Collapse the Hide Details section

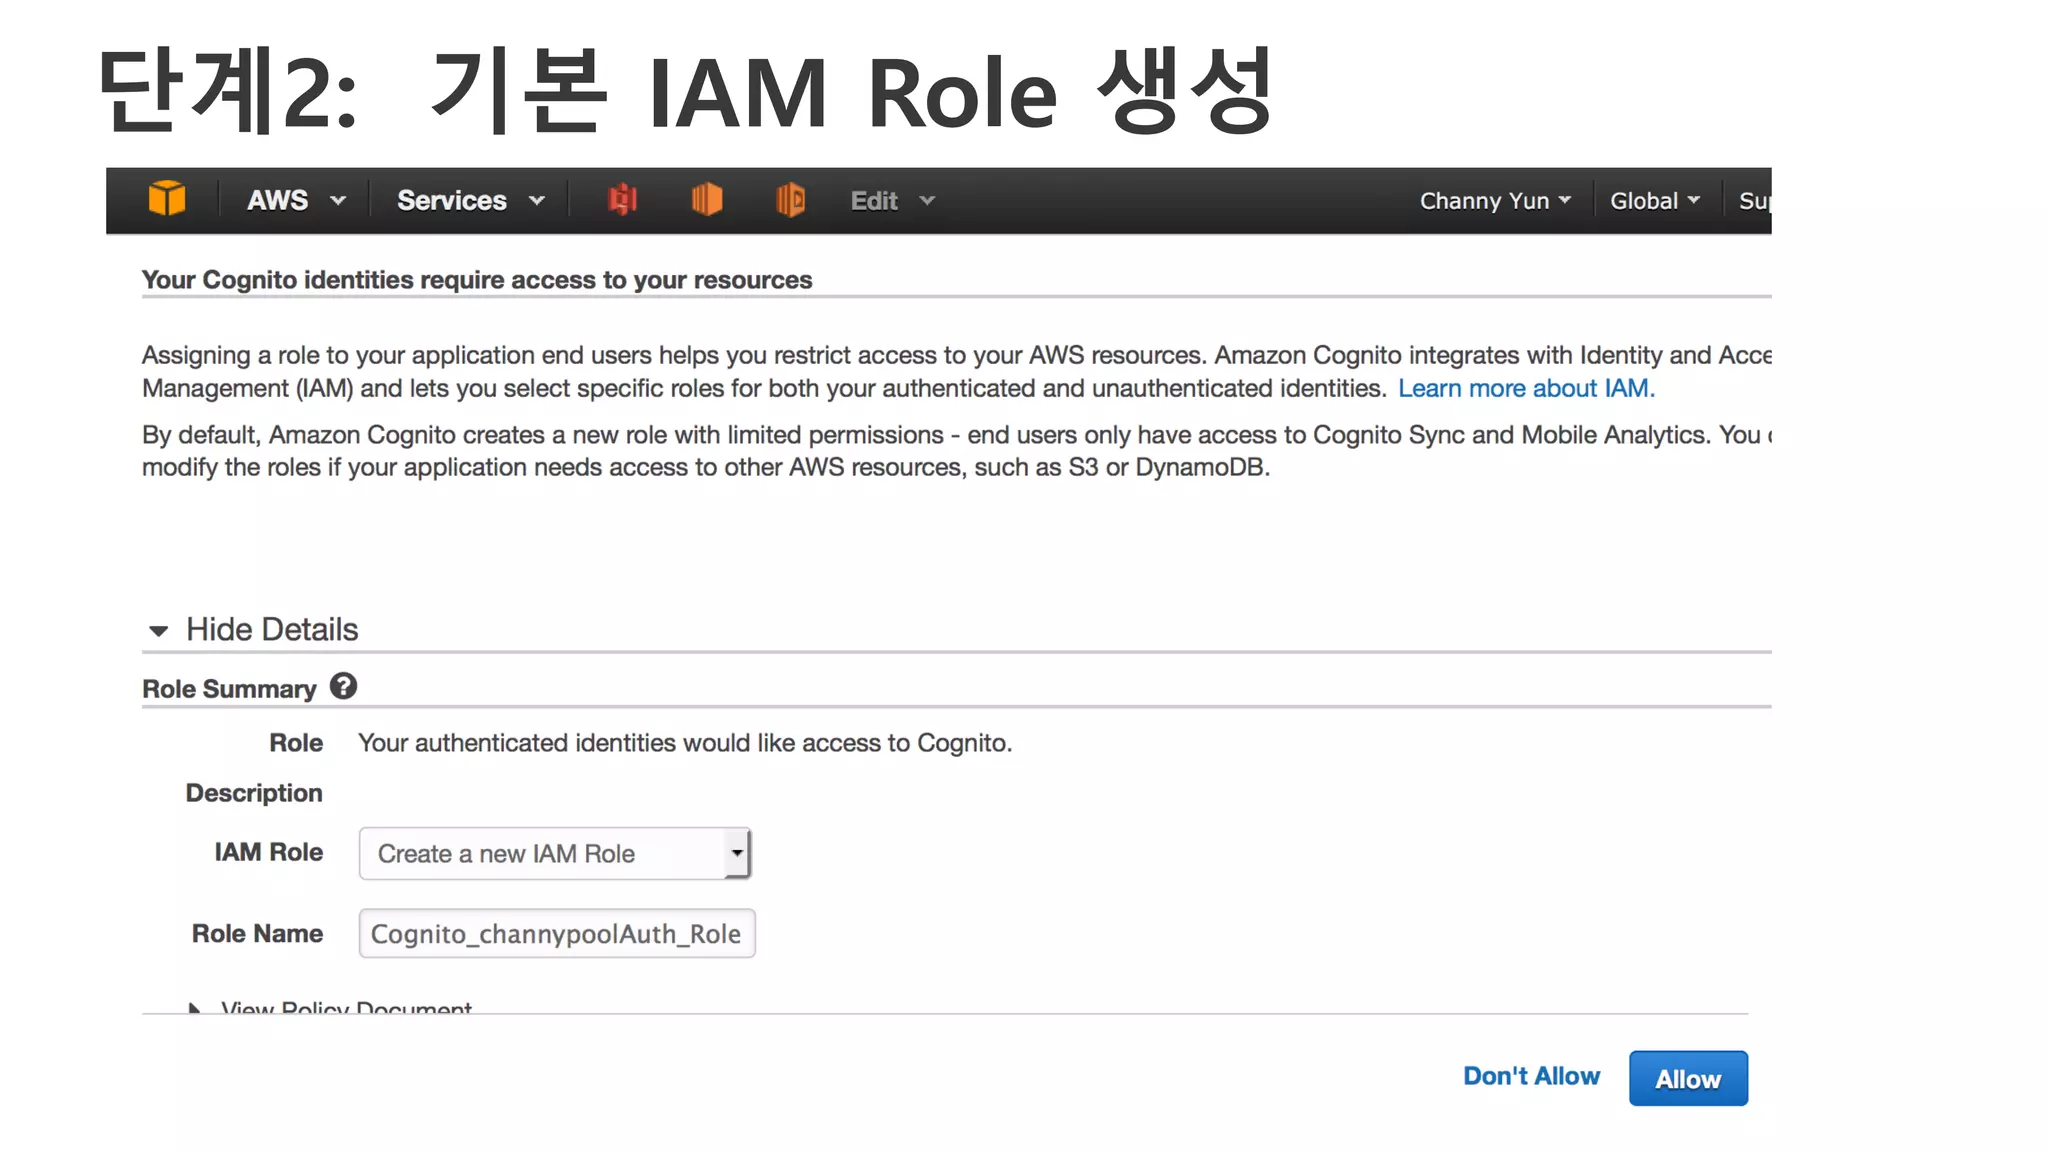(253, 629)
